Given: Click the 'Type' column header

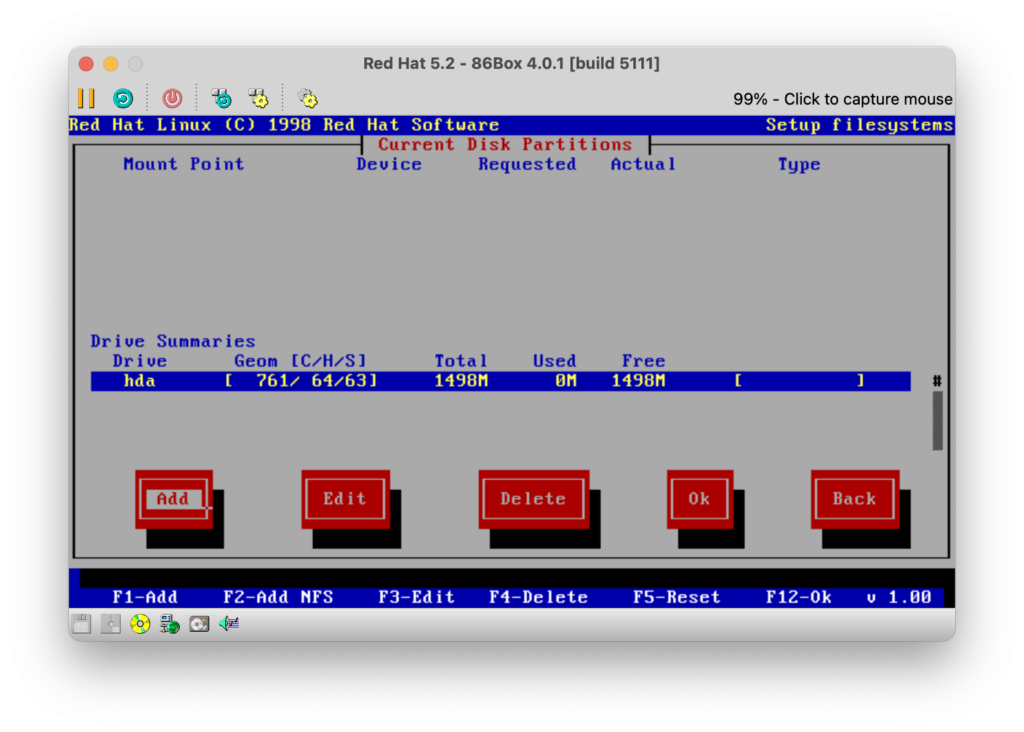Looking at the screenshot, I should pyautogui.click(x=799, y=165).
